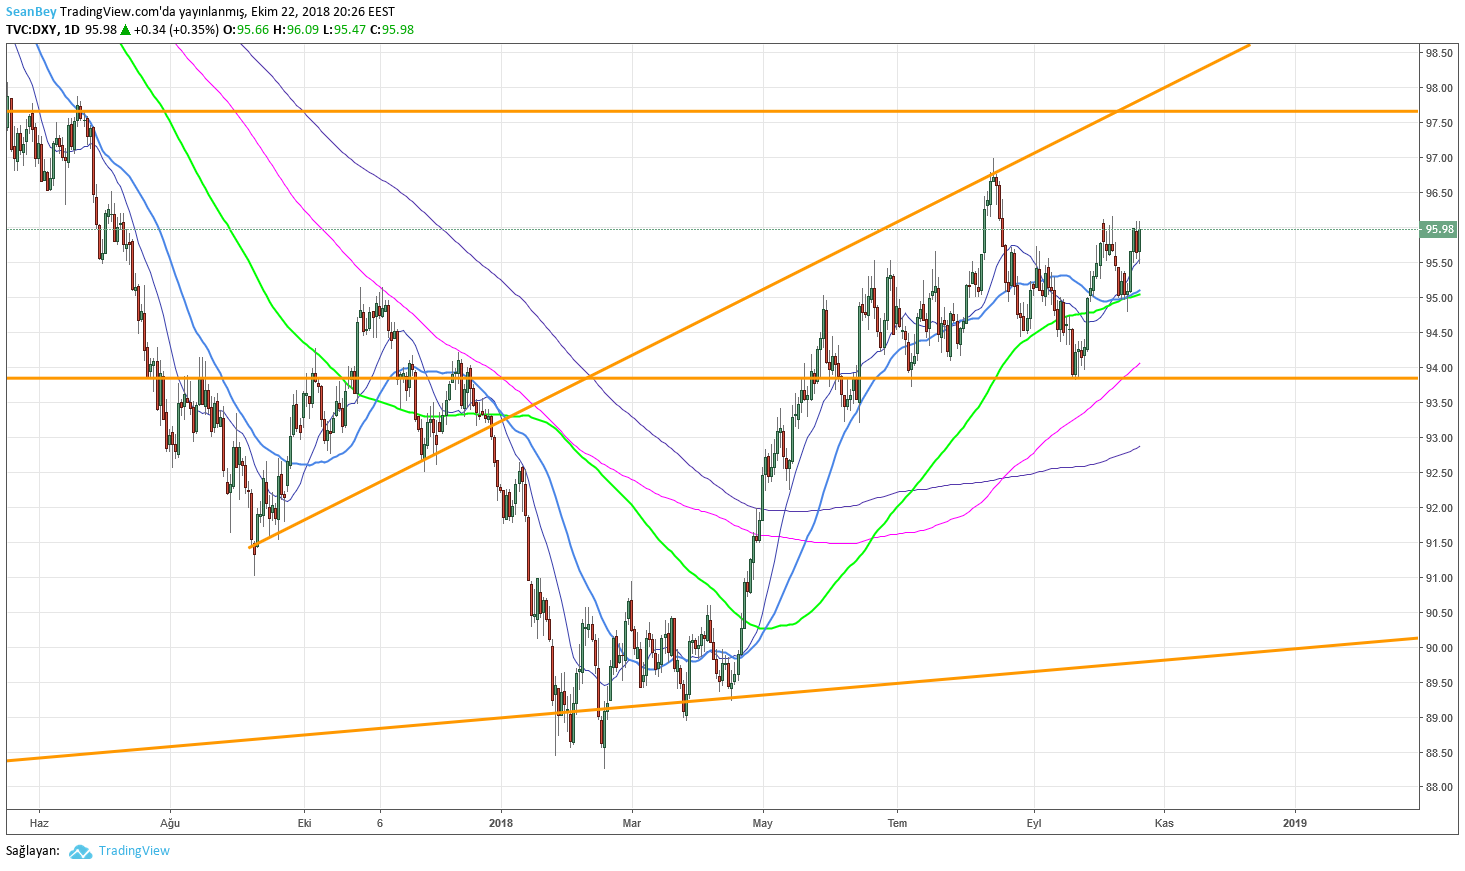The height and width of the screenshot is (871, 1465).
Task: Click the Haz month label on time axis
Action: [x=39, y=823]
